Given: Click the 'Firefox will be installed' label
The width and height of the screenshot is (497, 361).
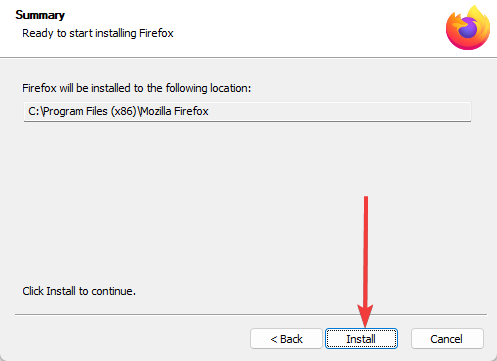Looking at the screenshot, I should 136,88.
